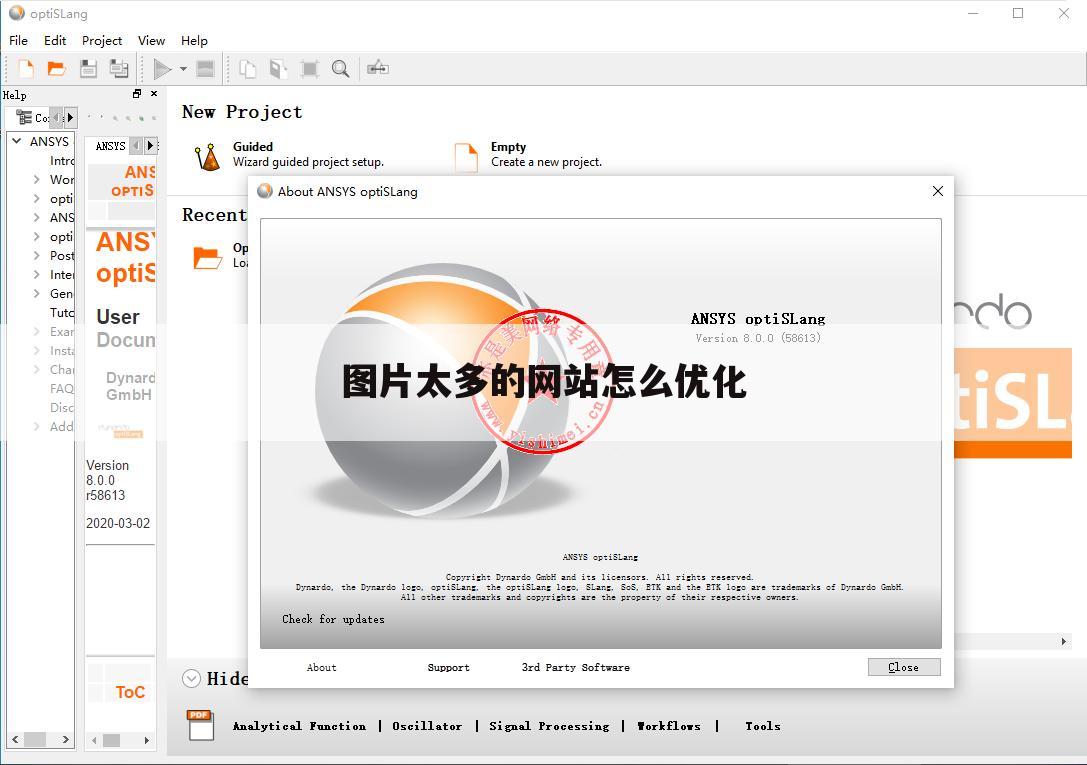Switch to the Support tab
The width and height of the screenshot is (1087, 765).
pyautogui.click(x=448, y=667)
